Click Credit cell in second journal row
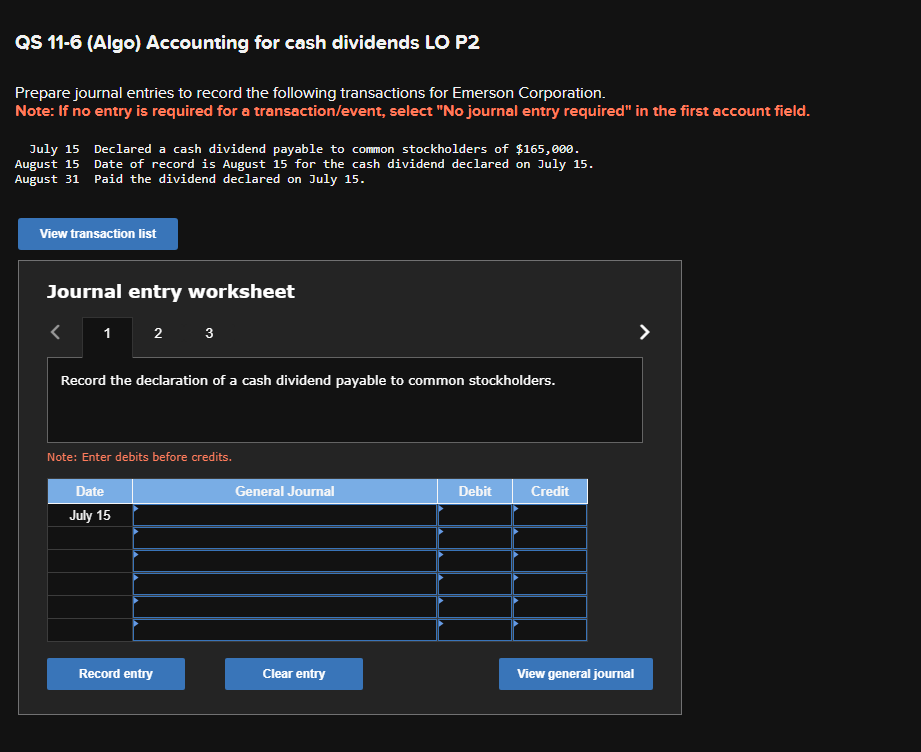 550,538
